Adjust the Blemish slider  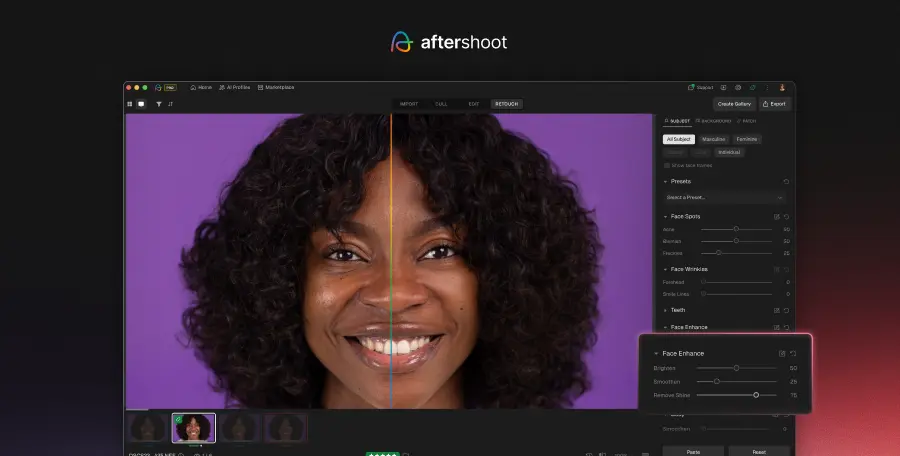pyautogui.click(x=736, y=241)
